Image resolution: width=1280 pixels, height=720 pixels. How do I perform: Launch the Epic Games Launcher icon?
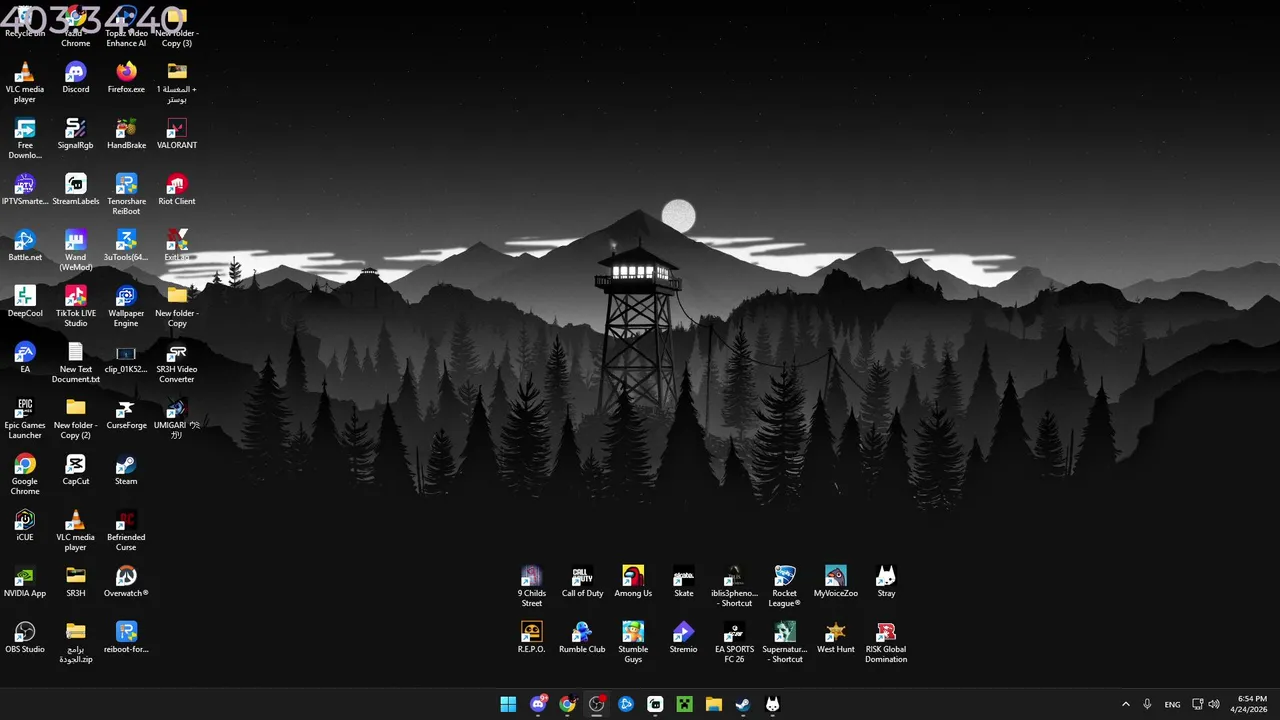coord(25,419)
